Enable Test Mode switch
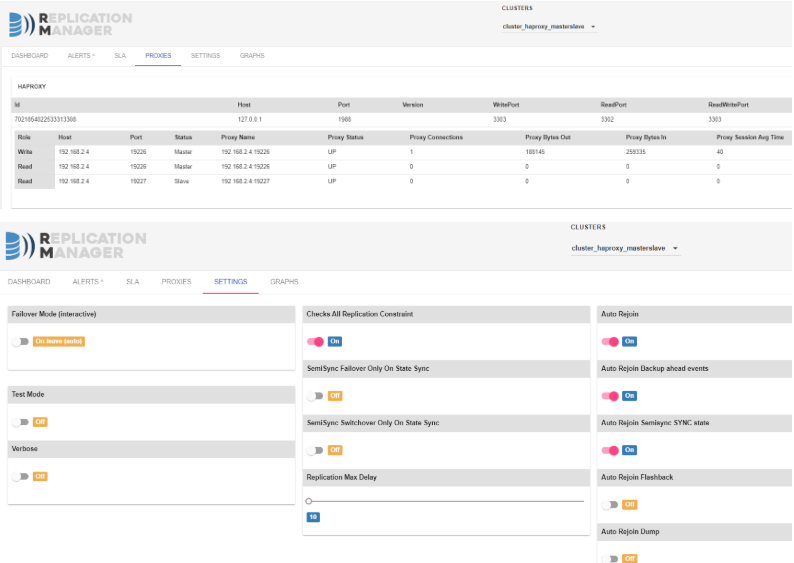Screen dimensions: 794x563 pyautogui.click(x=21, y=422)
